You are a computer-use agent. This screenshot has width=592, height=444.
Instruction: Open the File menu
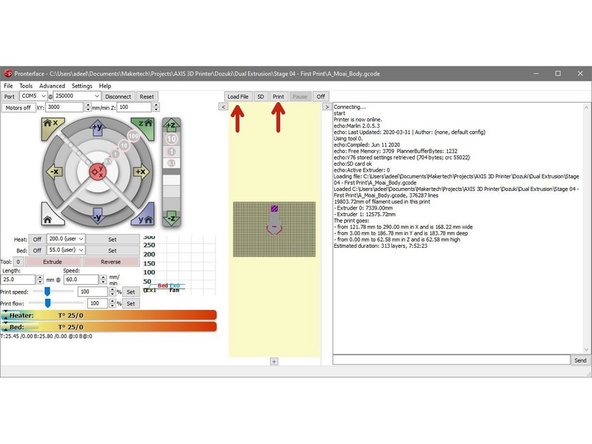[8, 86]
